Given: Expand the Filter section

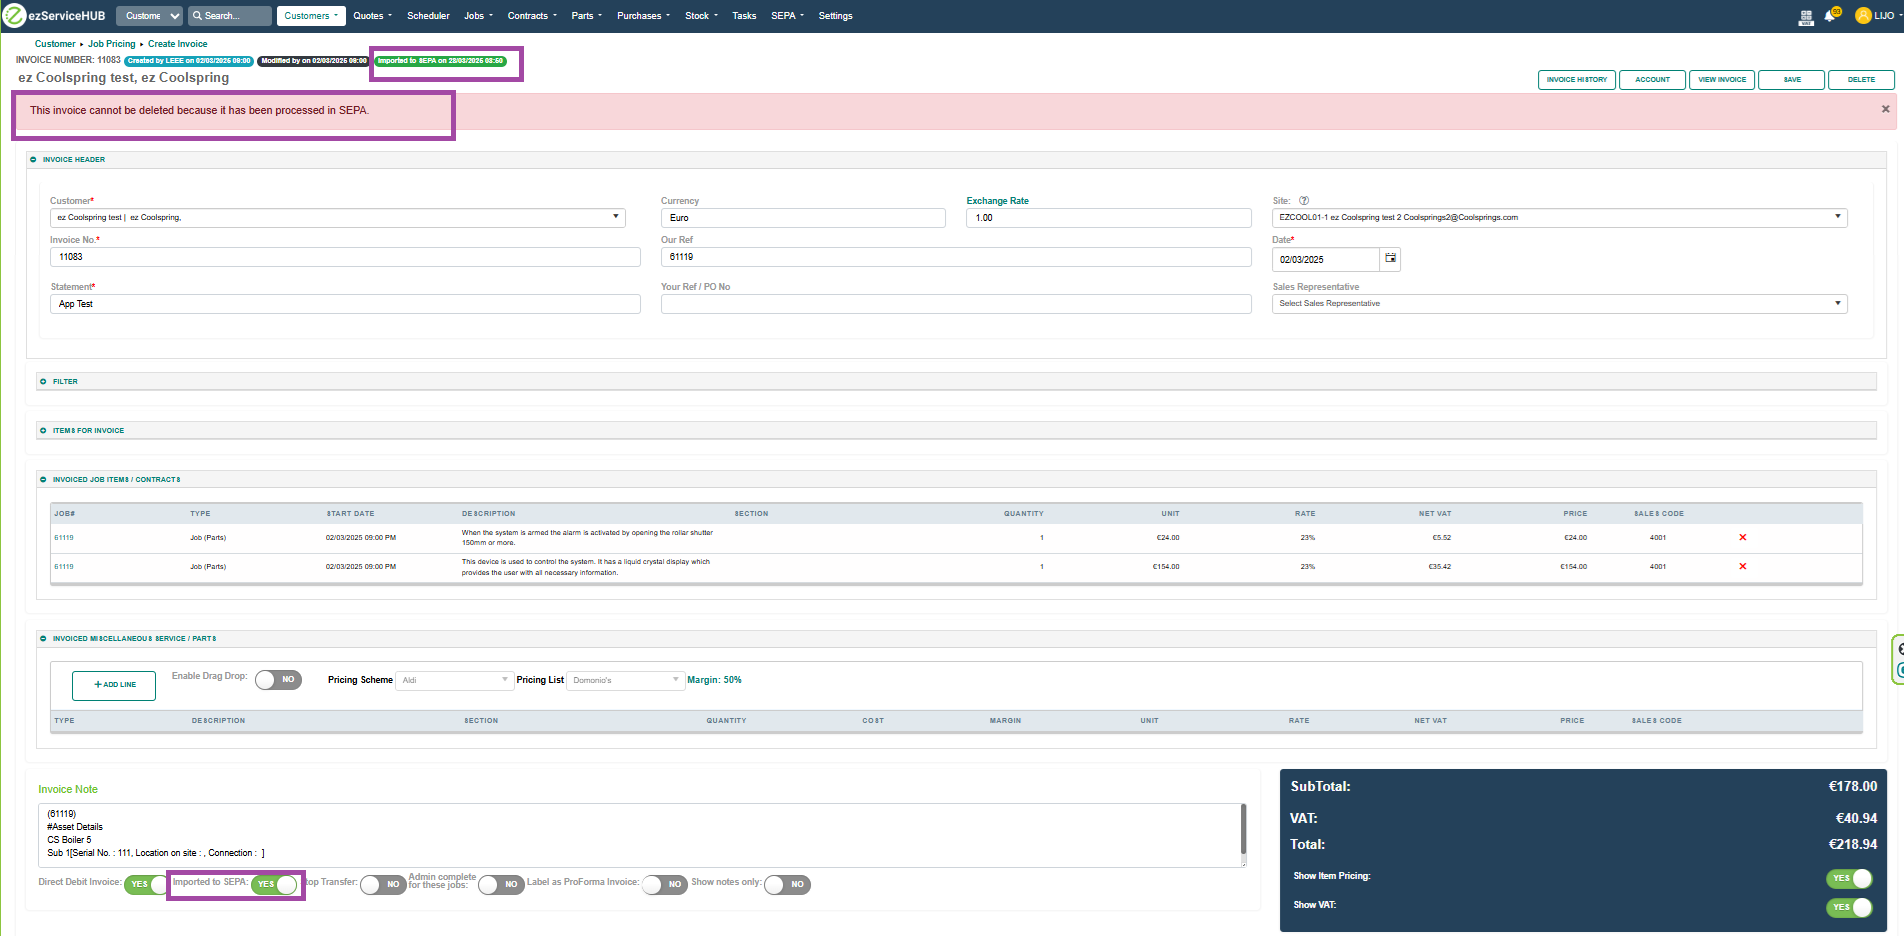Looking at the screenshot, I should point(65,382).
